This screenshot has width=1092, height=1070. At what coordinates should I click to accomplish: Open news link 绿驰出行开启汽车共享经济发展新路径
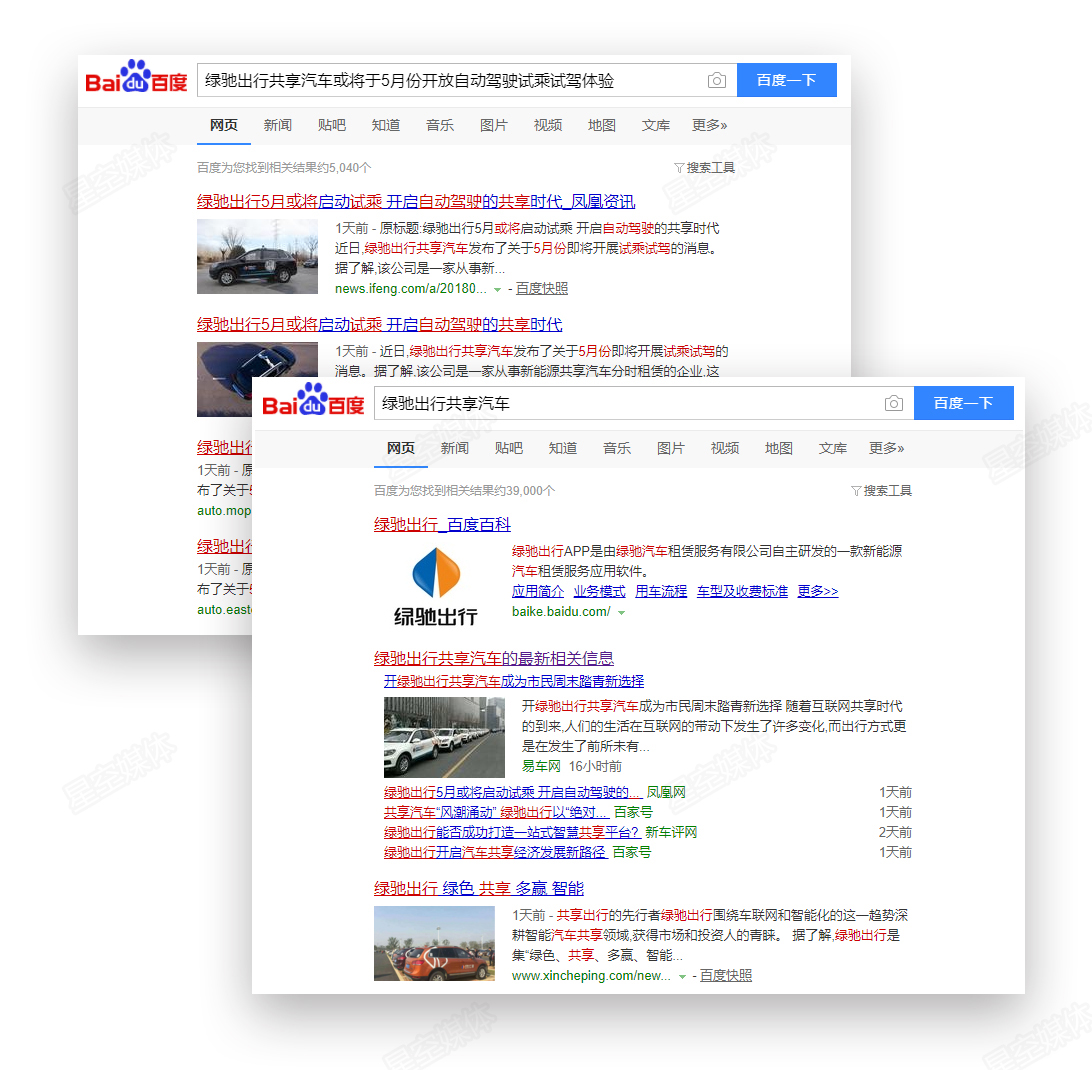495,853
